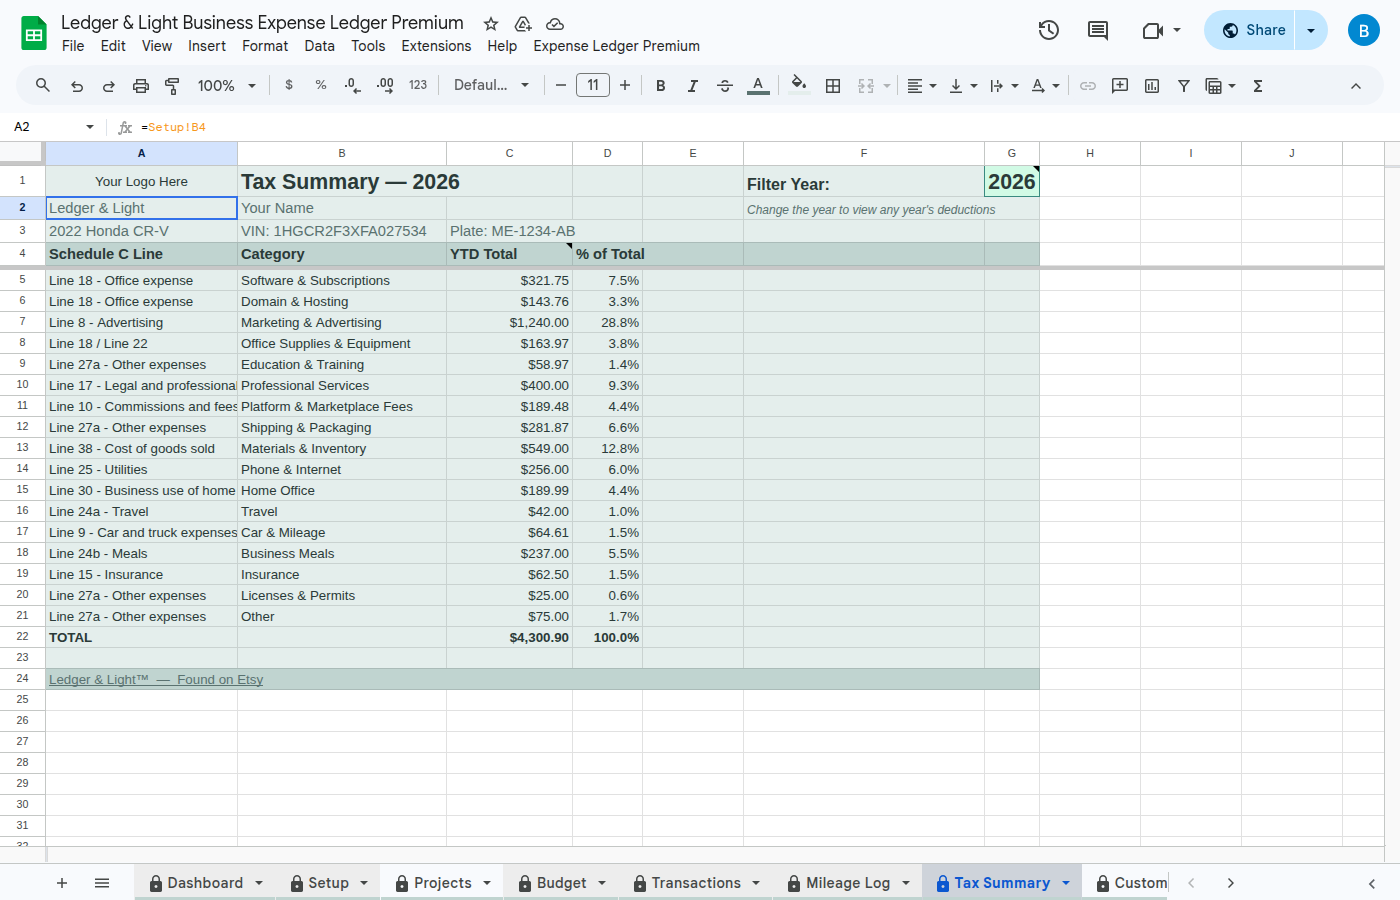Decrease font size with minus button
This screenshot has height=900, width=1400.
point(561,86)
